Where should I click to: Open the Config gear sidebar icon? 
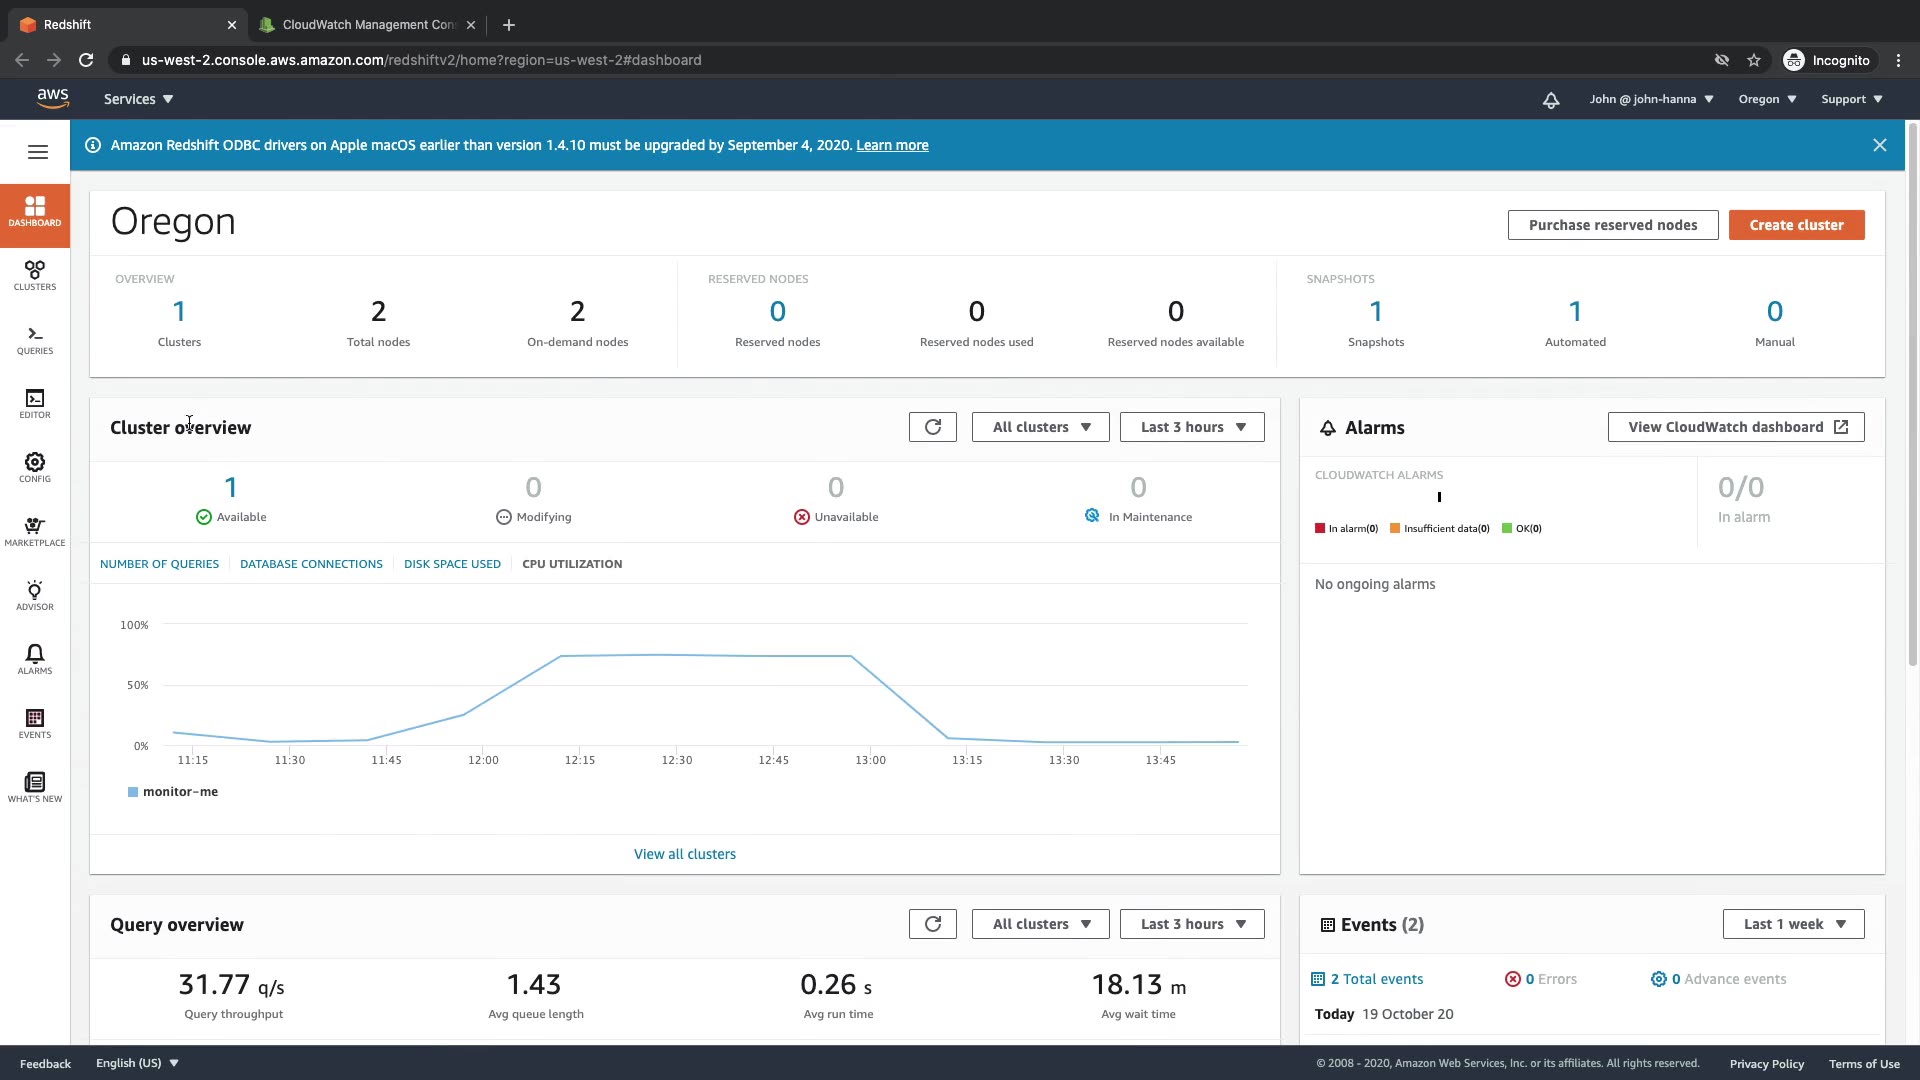tap(35, 467)
